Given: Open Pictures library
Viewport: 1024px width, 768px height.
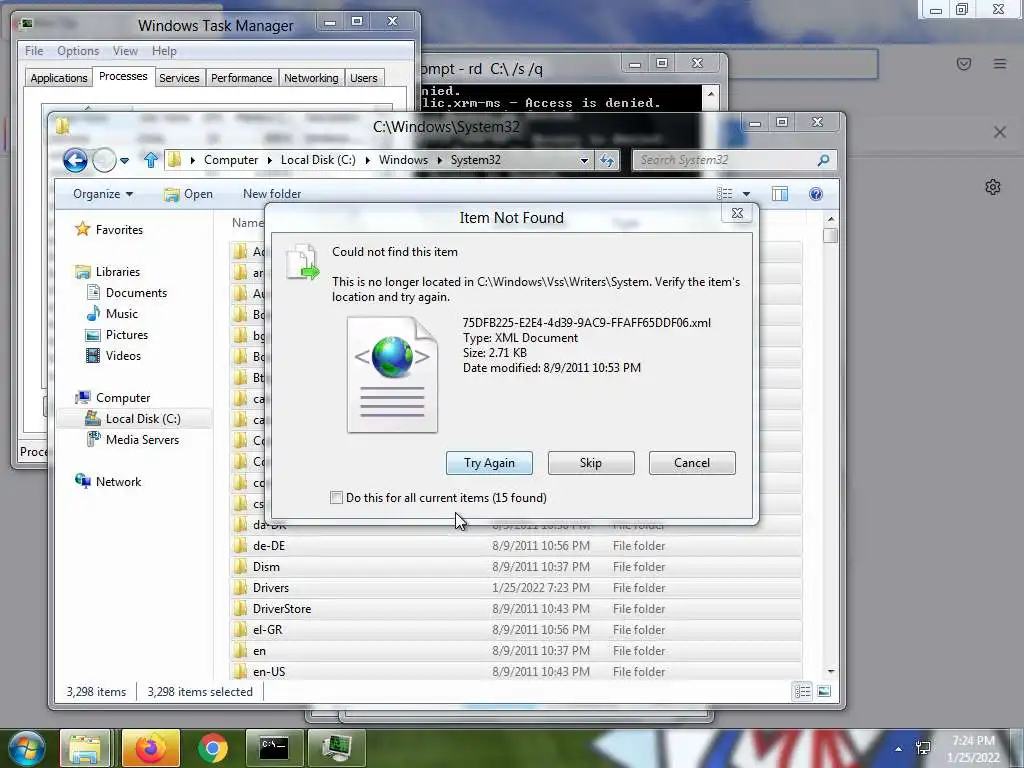Looking at the screenshot, I should click(127, 334).
